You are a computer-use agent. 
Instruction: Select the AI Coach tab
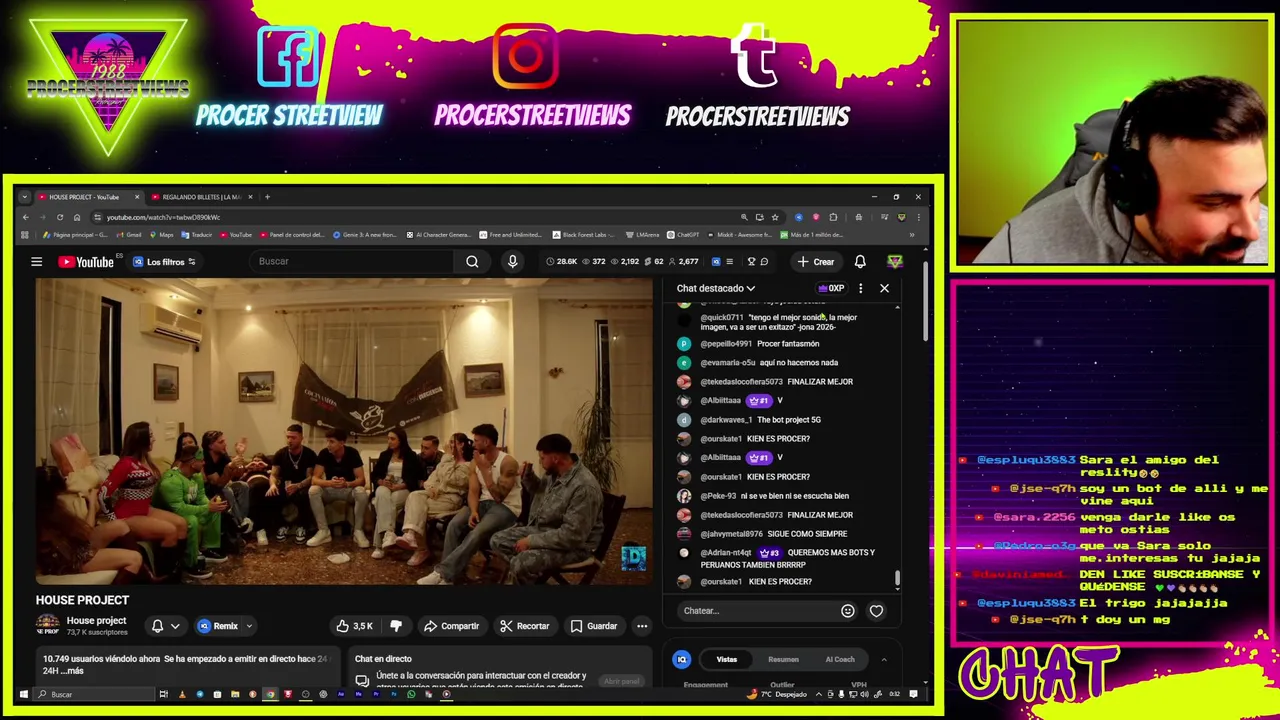(840, 659)
